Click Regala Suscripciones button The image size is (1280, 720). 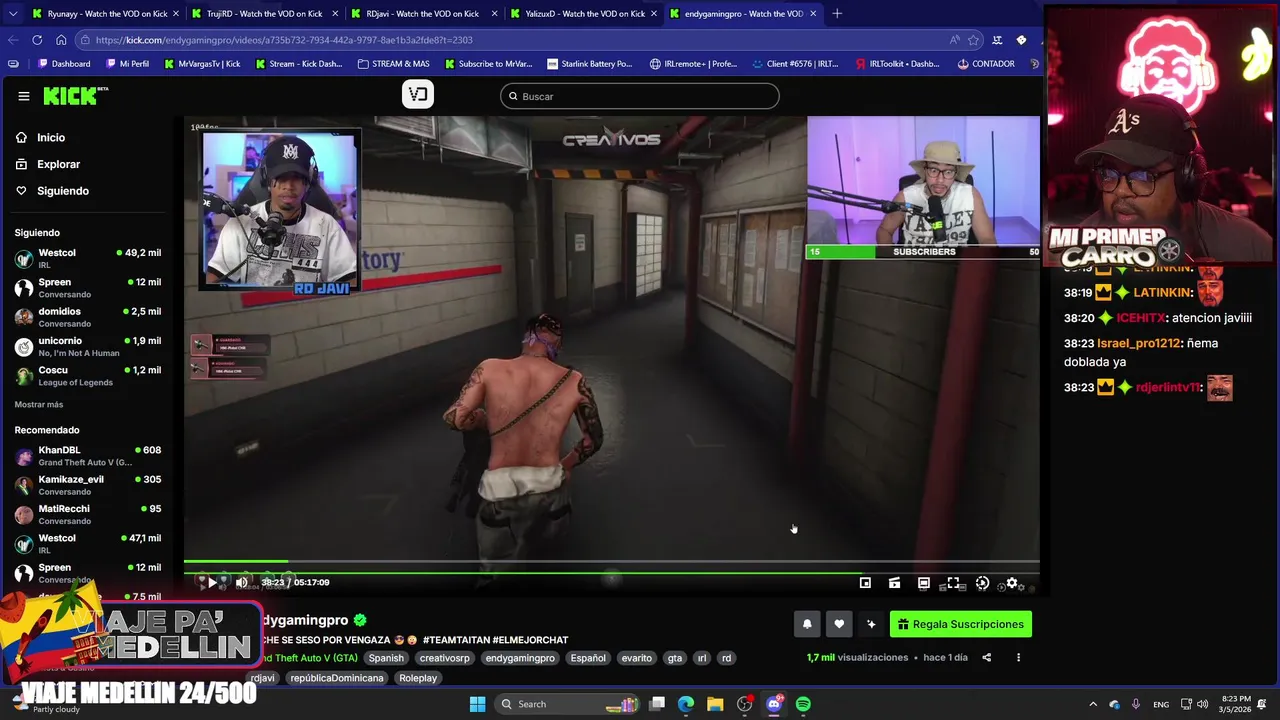(x=961, y=624)
